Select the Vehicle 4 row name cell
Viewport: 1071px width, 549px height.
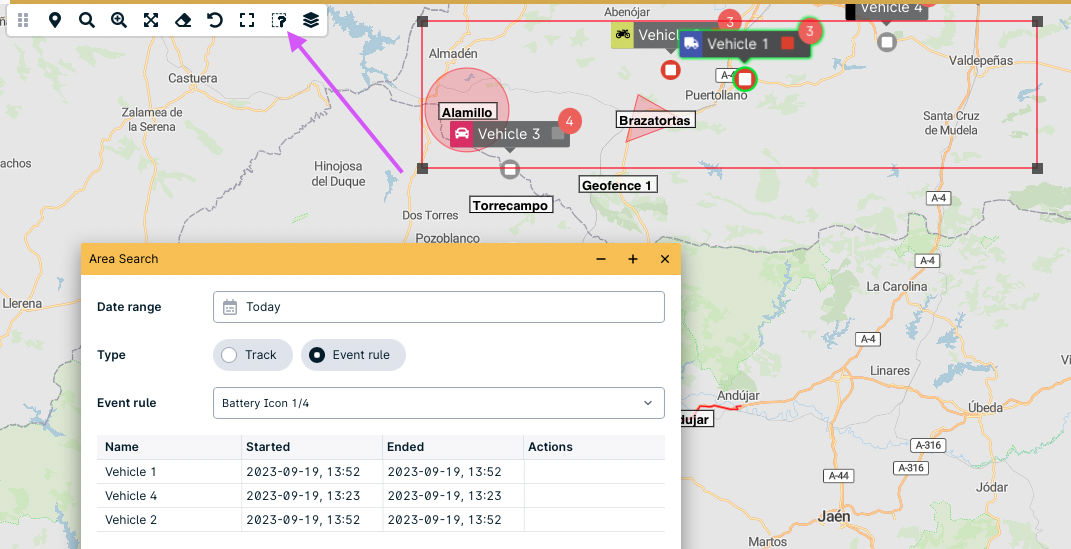click(169, 496)
